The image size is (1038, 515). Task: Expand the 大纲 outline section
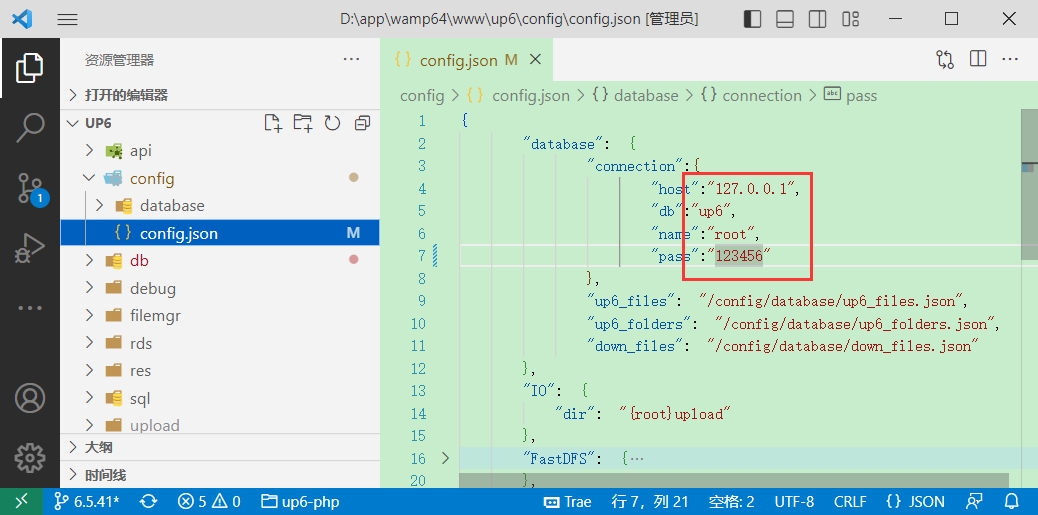(99, 447)
